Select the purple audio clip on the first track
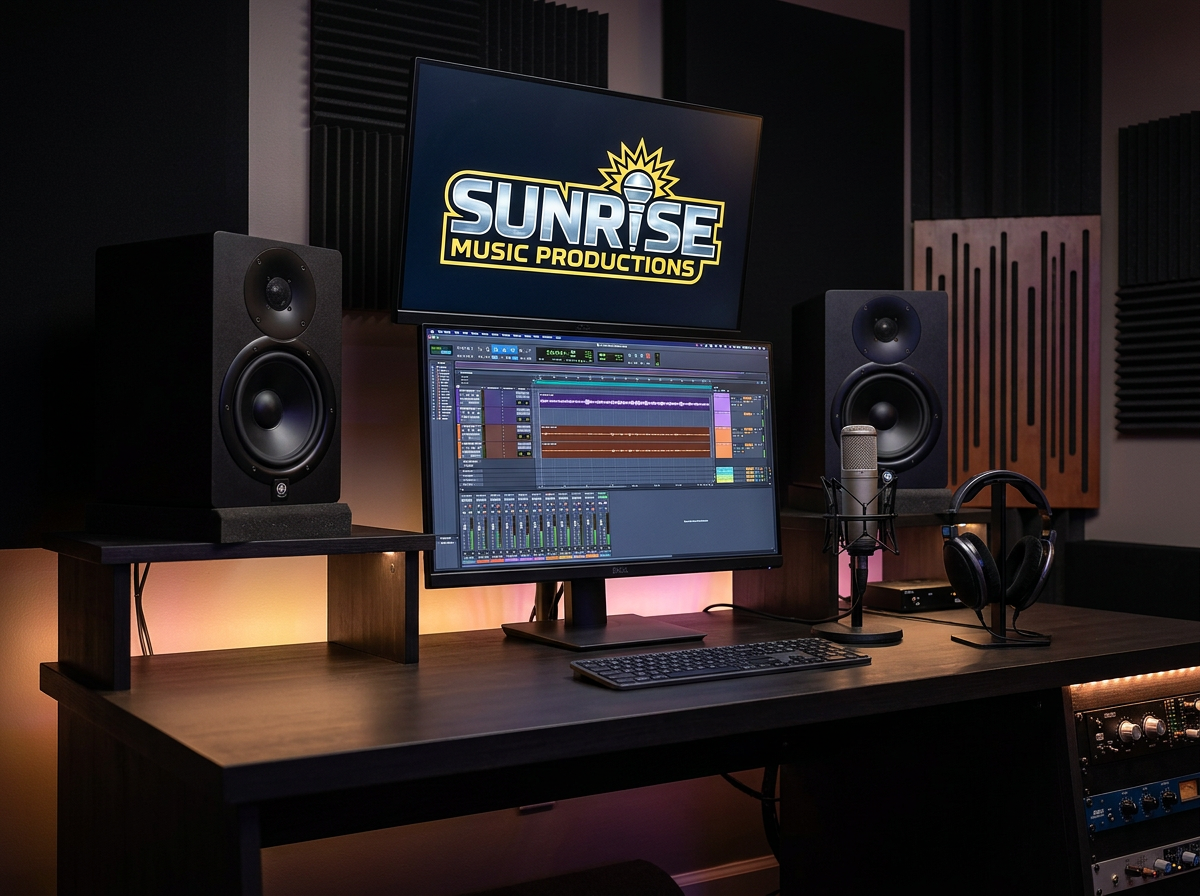Viewport: 1200px width, 896px height. click(624, 402)
